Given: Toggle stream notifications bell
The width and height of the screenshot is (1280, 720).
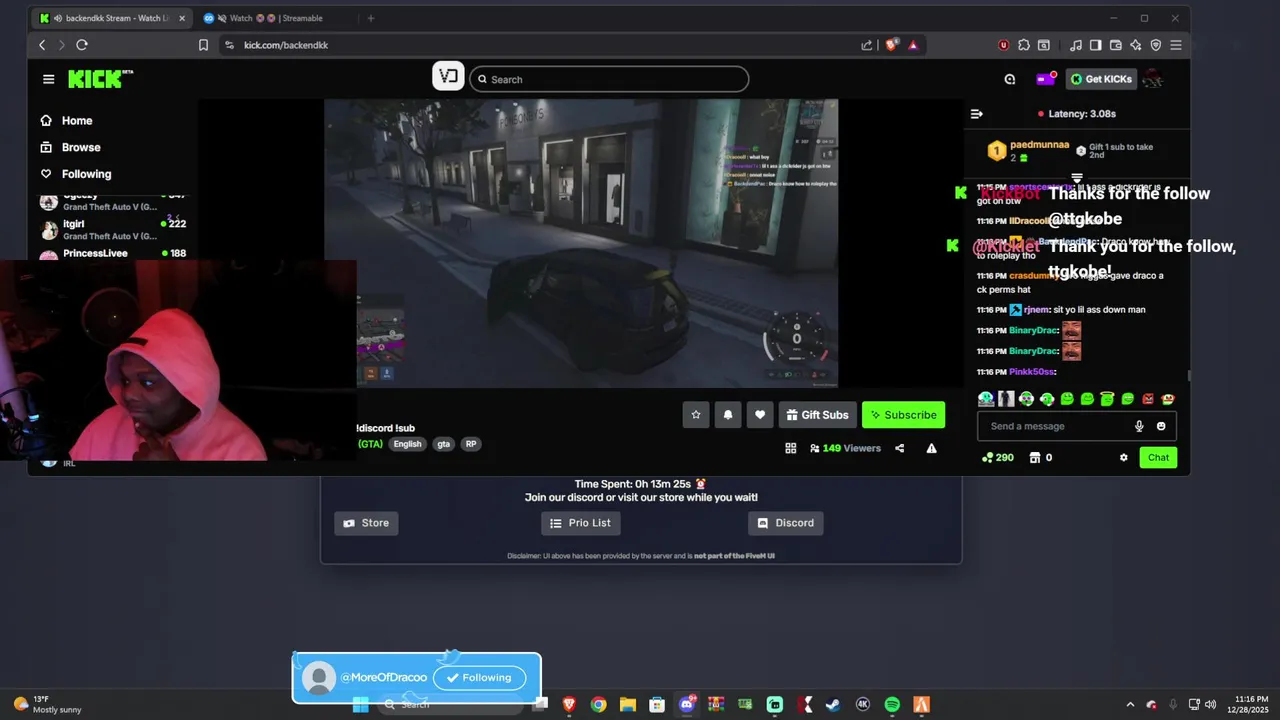Looking at the screenshot, I should [728, 415].
